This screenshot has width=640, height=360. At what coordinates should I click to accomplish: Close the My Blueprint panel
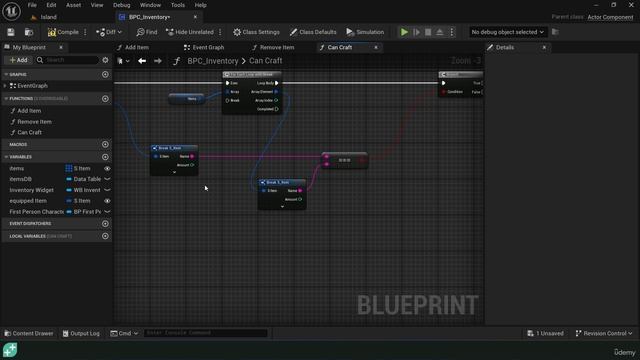[61, 47]
